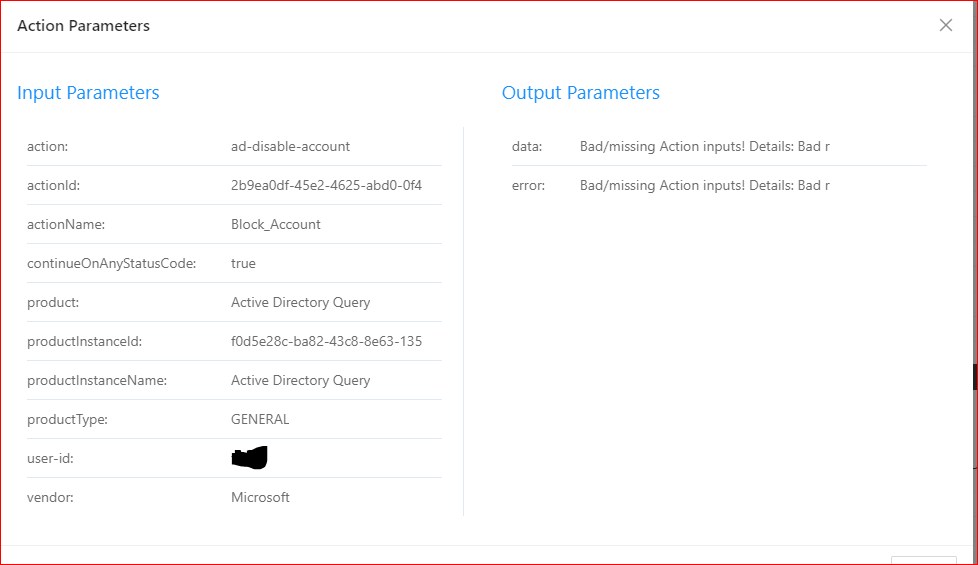Click the redacted user-id value
The image size is (978, 565).
[249, 458]
